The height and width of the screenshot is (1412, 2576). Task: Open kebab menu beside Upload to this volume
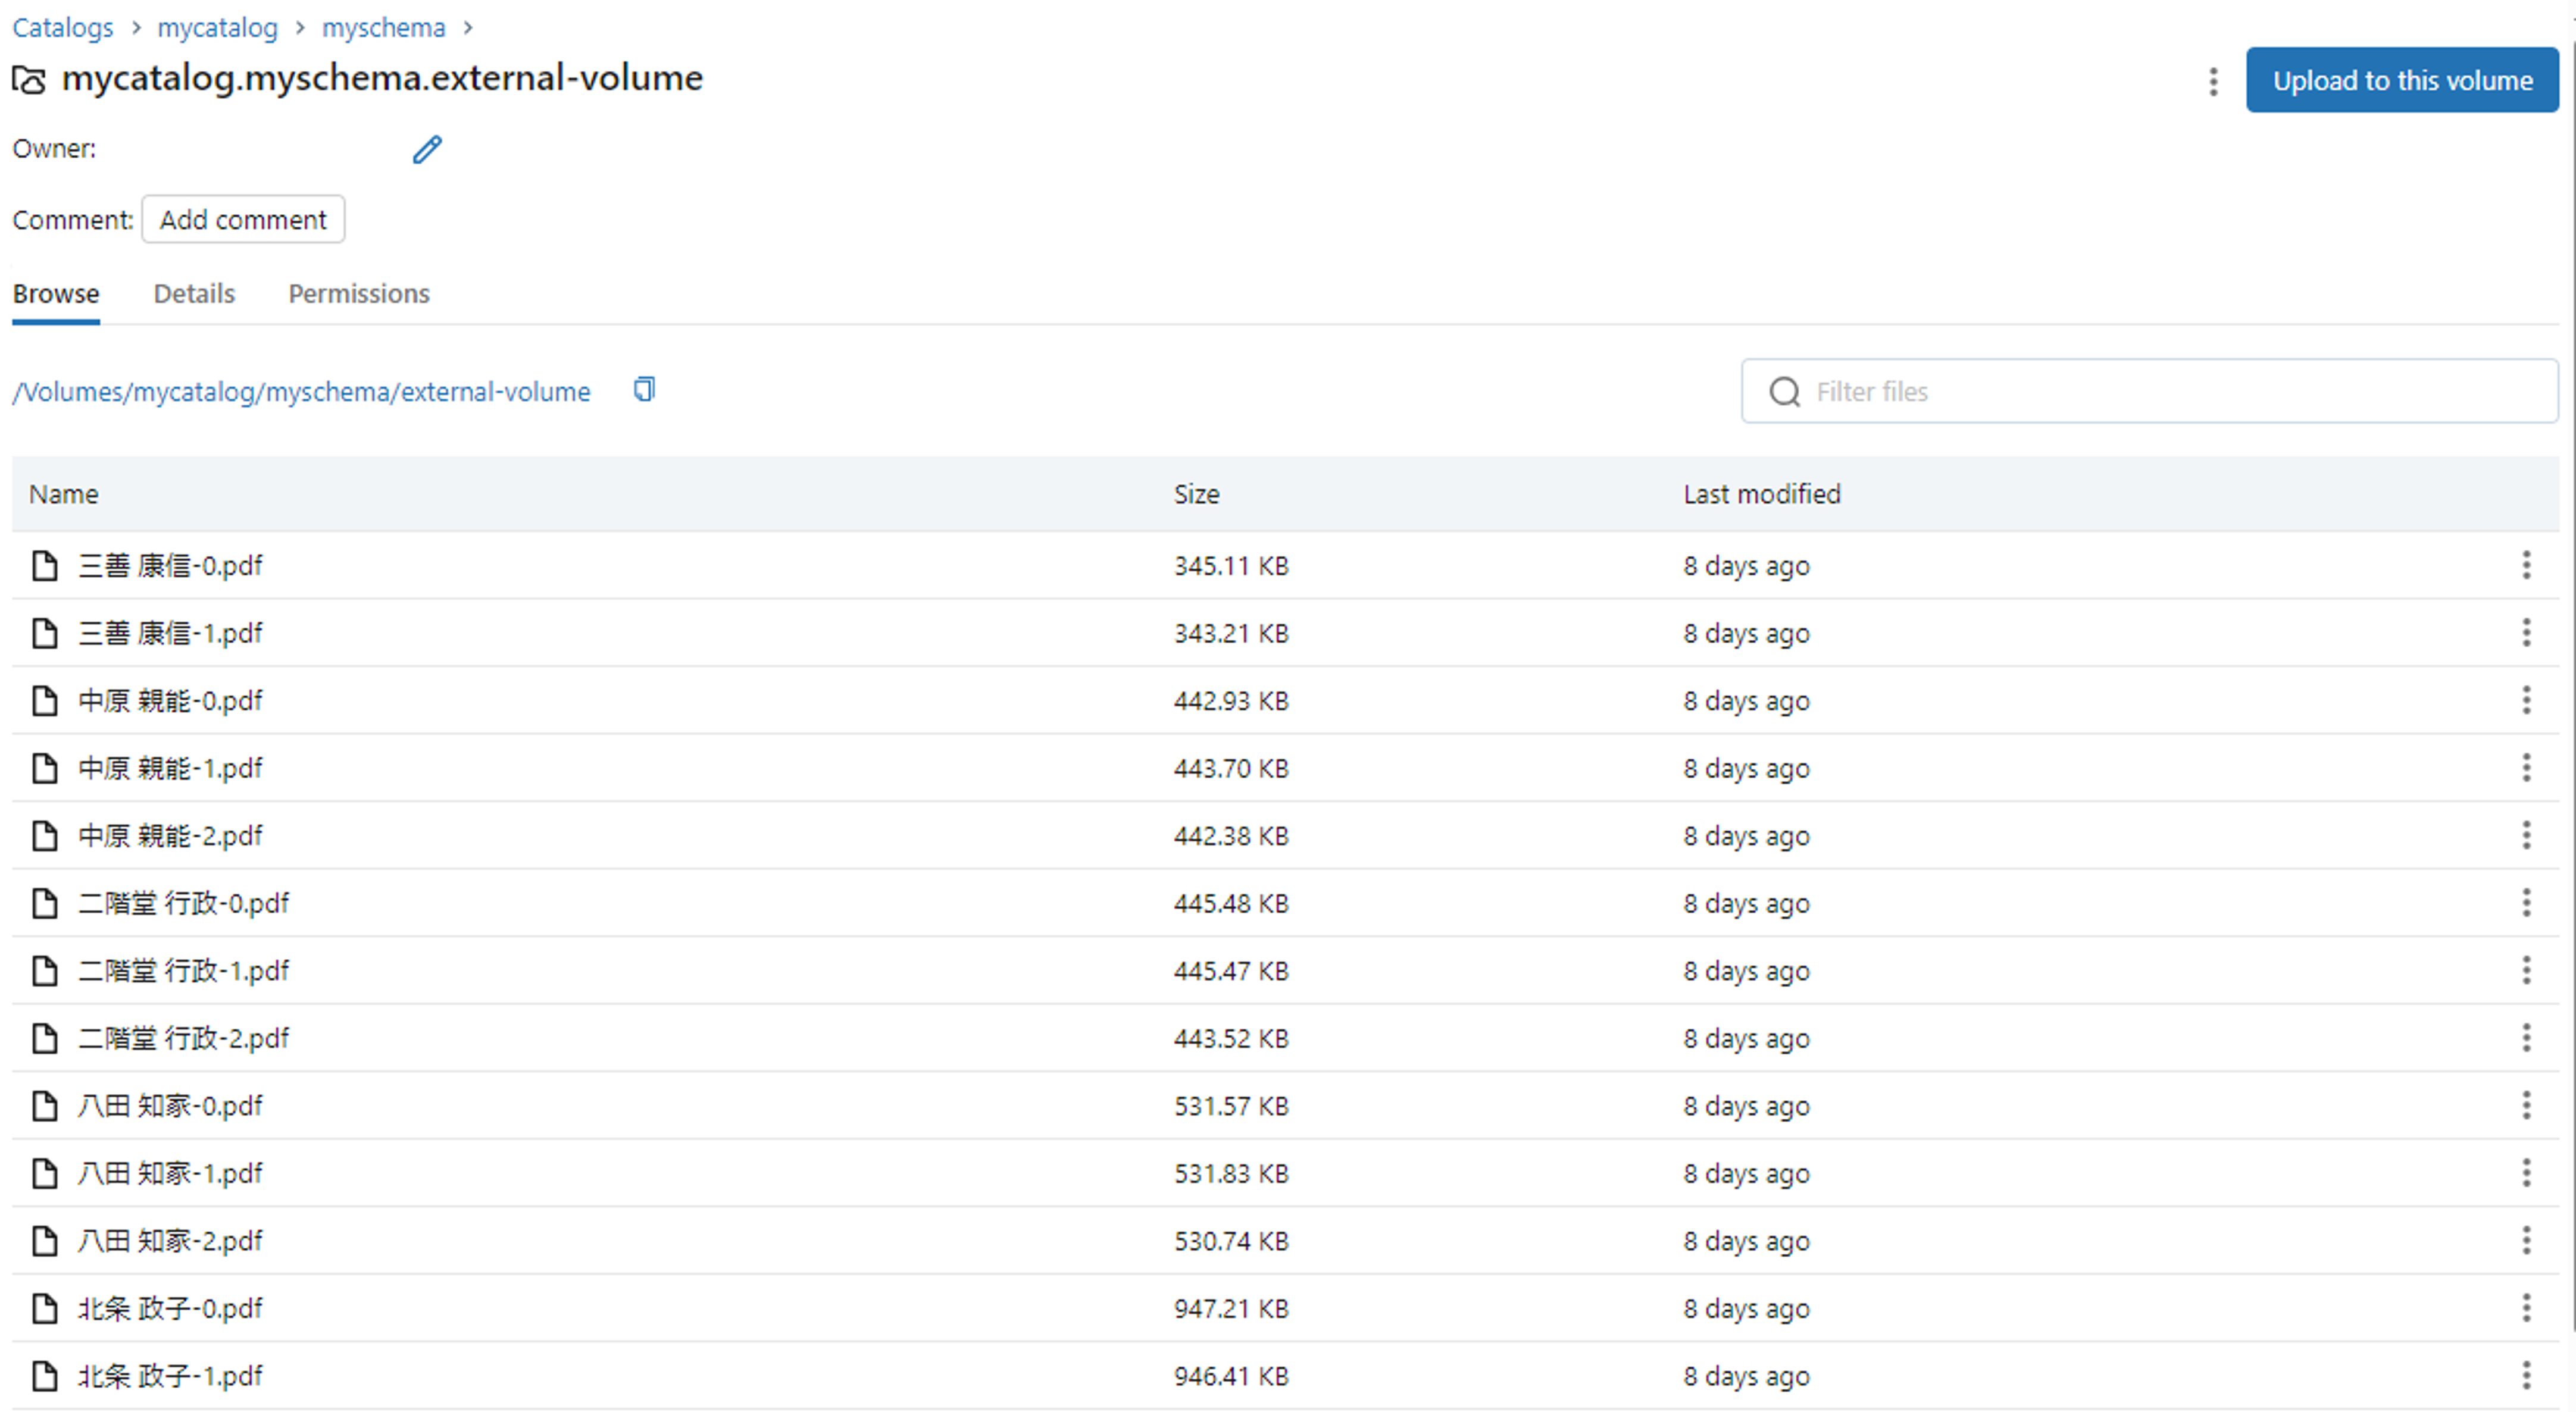tap(2213, 81)
